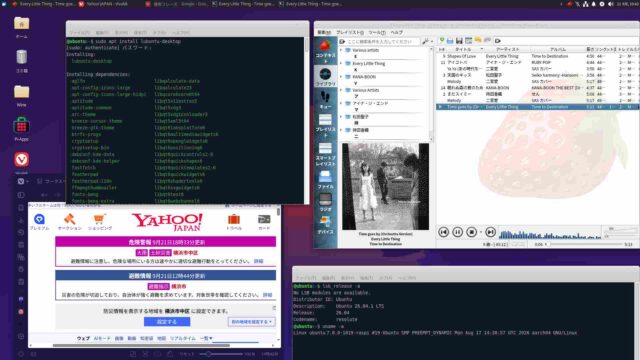Launch the Vivaldi desktop shortcut

pos(22,160)
